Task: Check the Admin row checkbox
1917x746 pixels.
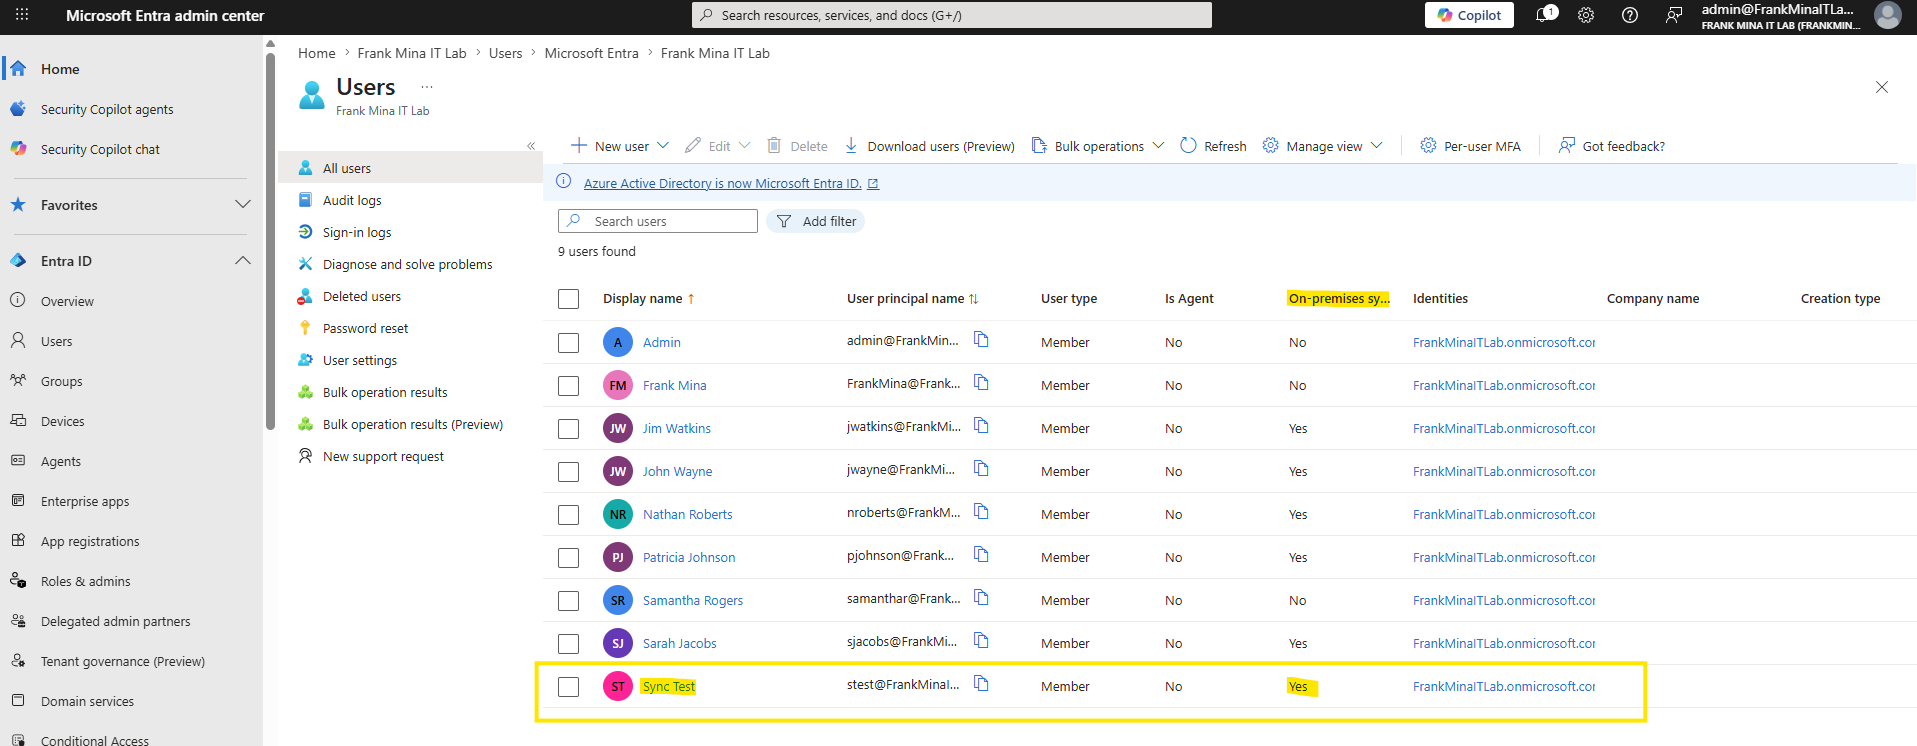Action: [x=569, y=343]
